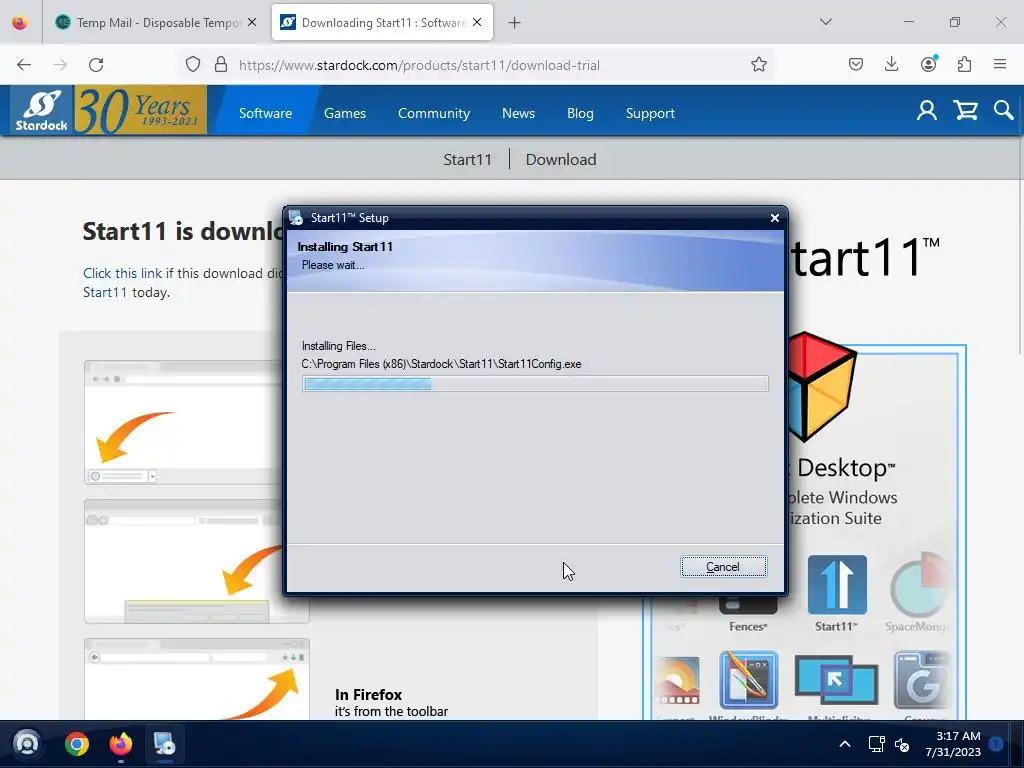Open the site search icon

point(1003,110)
